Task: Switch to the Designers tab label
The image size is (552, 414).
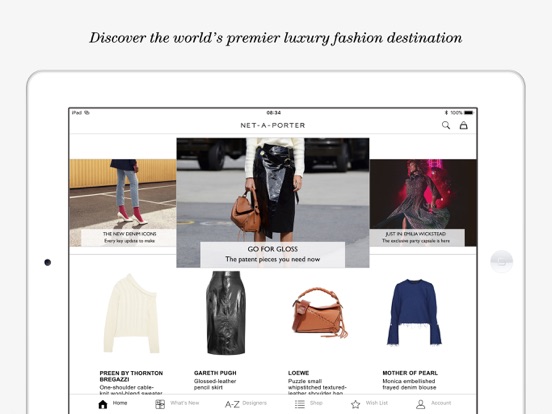Action: [254, 403]
